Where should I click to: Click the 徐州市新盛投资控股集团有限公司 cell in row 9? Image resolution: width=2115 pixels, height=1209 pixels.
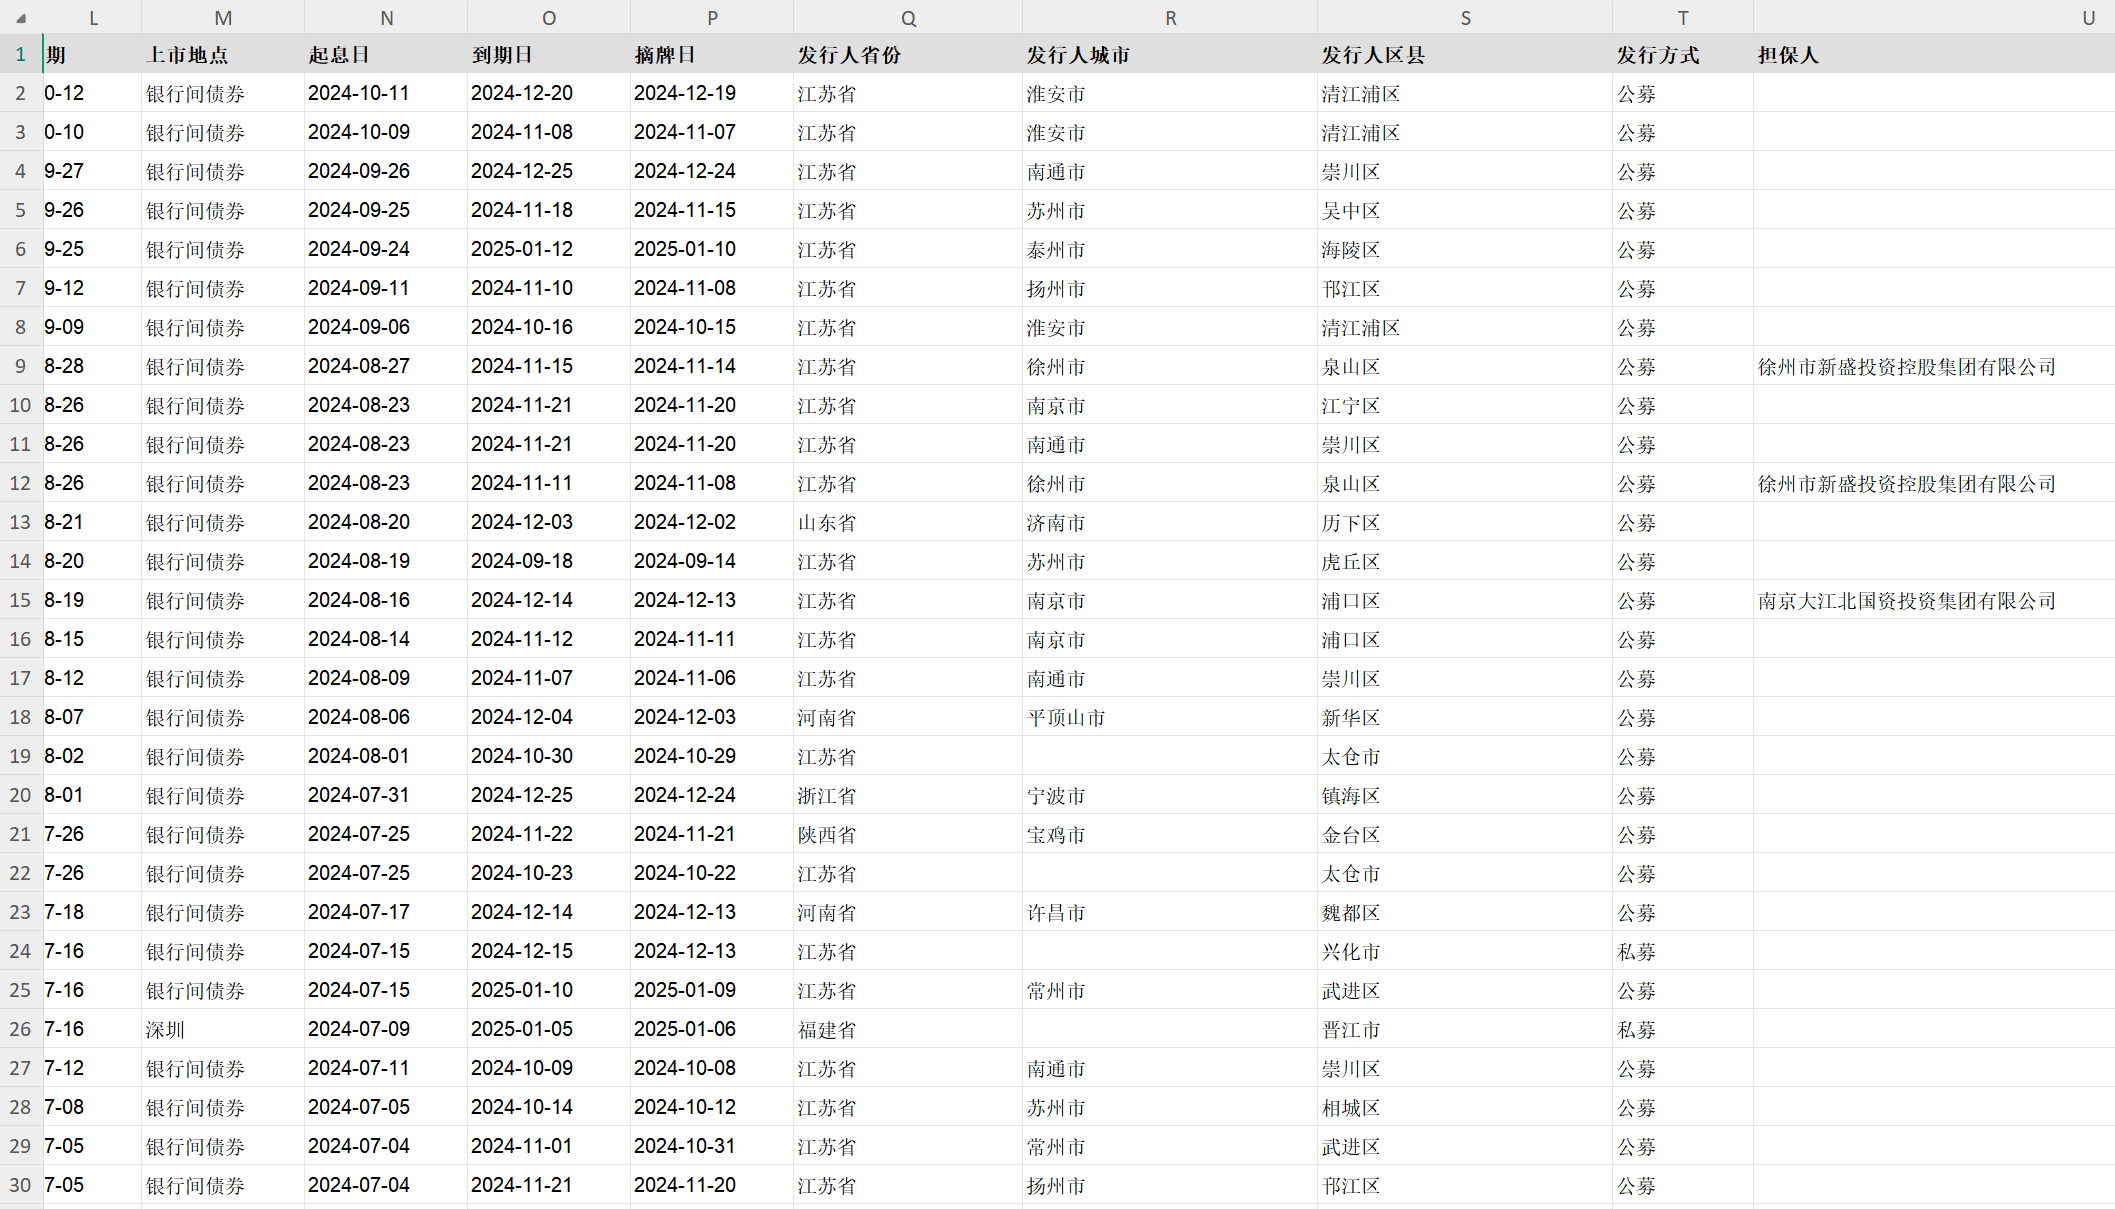point(1906,366)
